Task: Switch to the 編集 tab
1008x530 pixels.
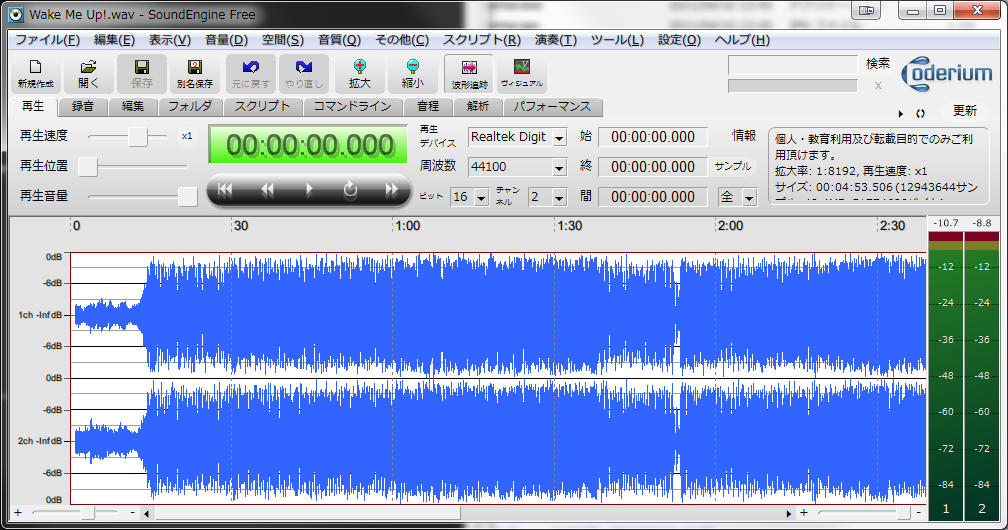Action: (x=133, y=106)
